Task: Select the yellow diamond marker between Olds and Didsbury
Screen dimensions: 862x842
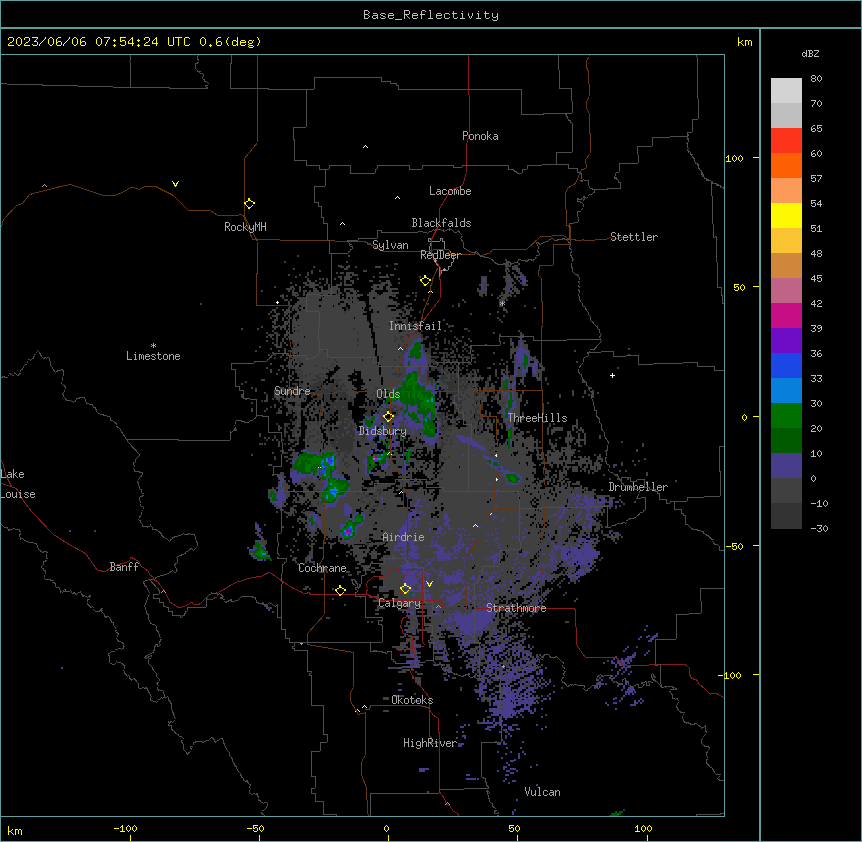Action: point(388,417)
